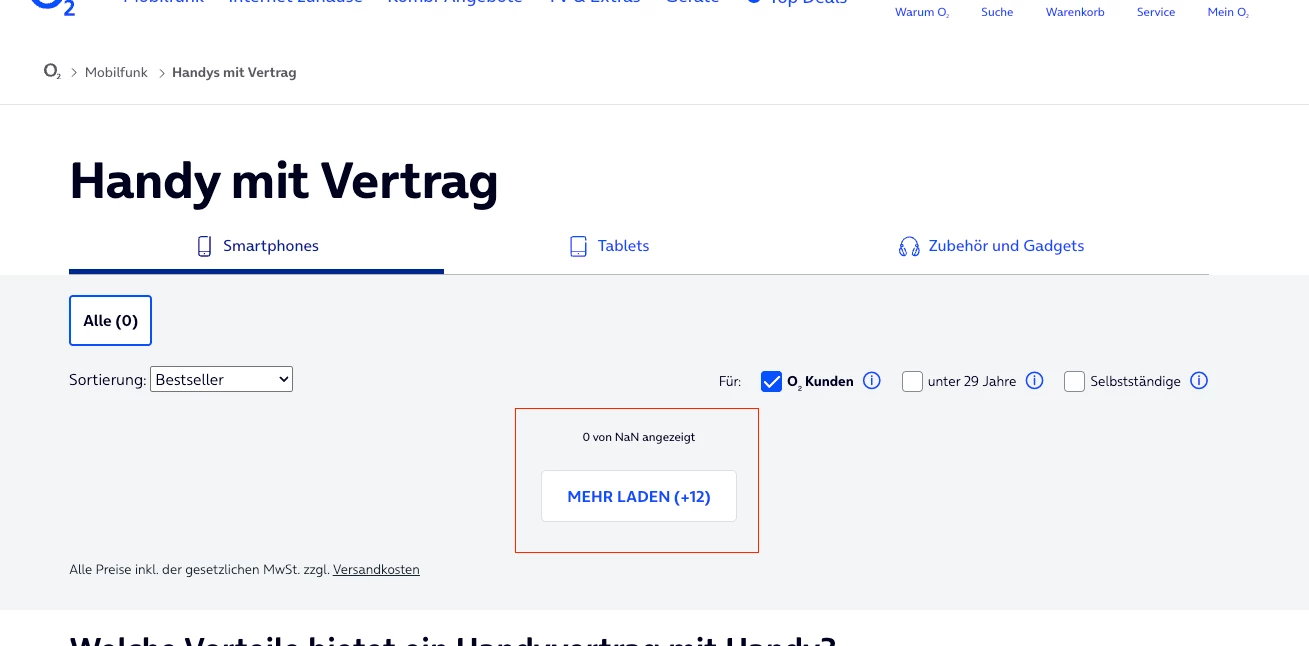1309x646 pixels.
Task: Click the 'Handy mit Vertrag' heading
Action: [283, 182]
